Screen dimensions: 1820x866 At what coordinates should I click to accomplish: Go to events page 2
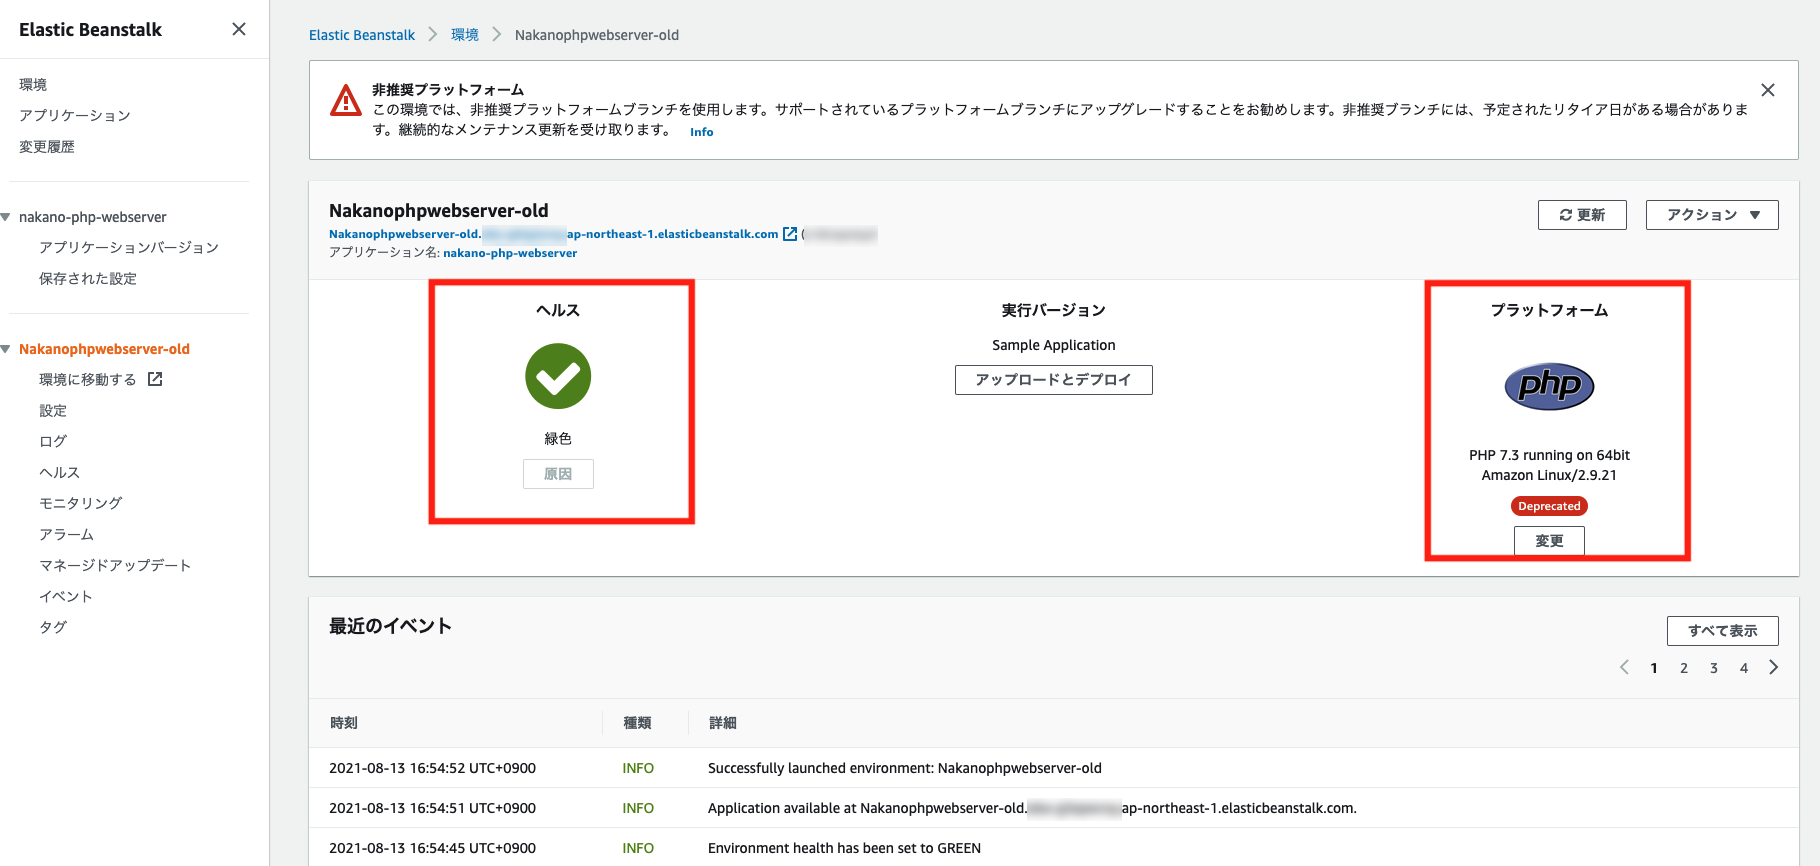1684,668
